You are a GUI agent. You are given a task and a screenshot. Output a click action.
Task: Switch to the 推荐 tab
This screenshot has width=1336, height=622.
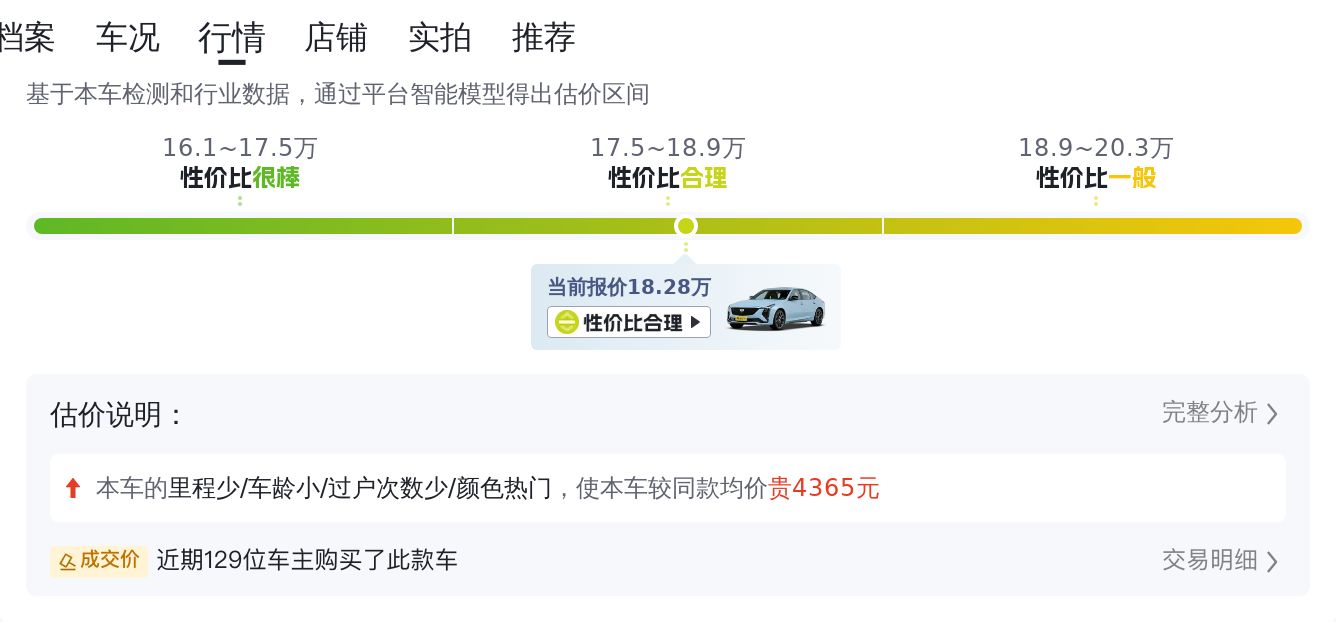[544, 38]
